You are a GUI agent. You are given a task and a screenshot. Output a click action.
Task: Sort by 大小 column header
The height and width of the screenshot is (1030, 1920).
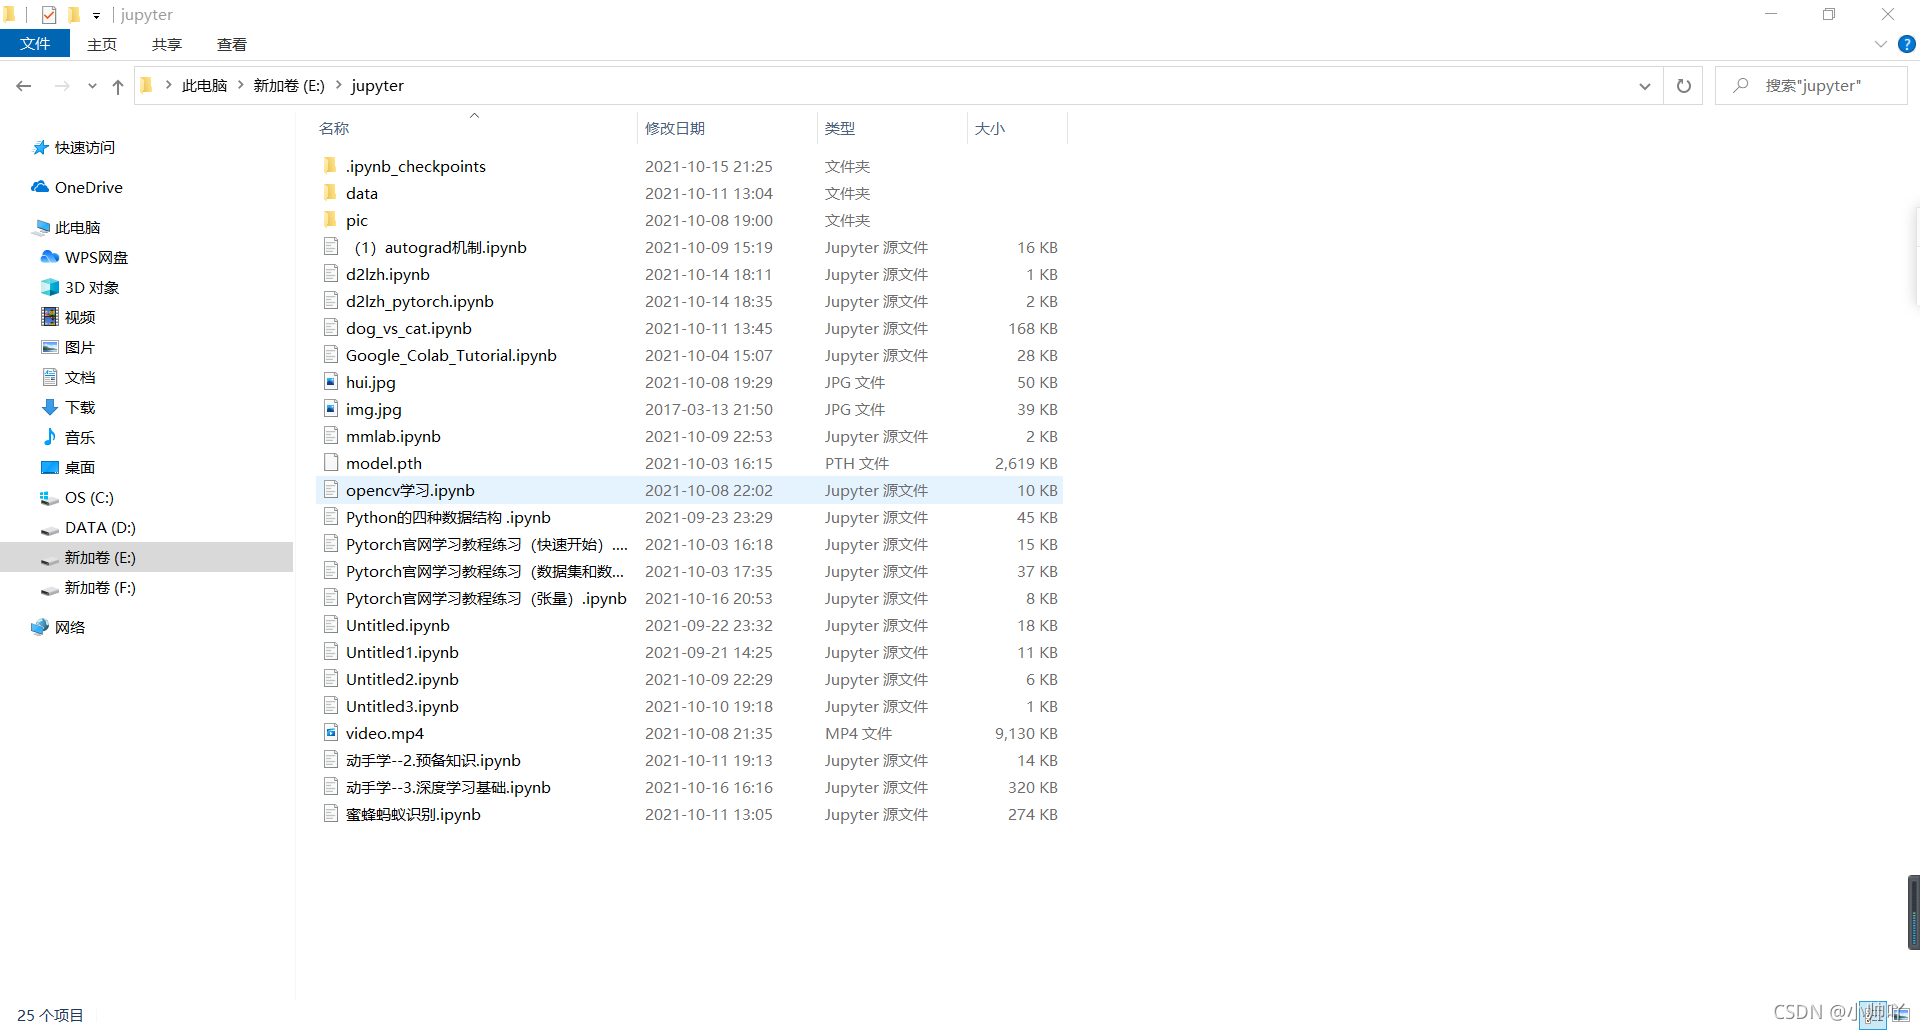(1017, 128)
